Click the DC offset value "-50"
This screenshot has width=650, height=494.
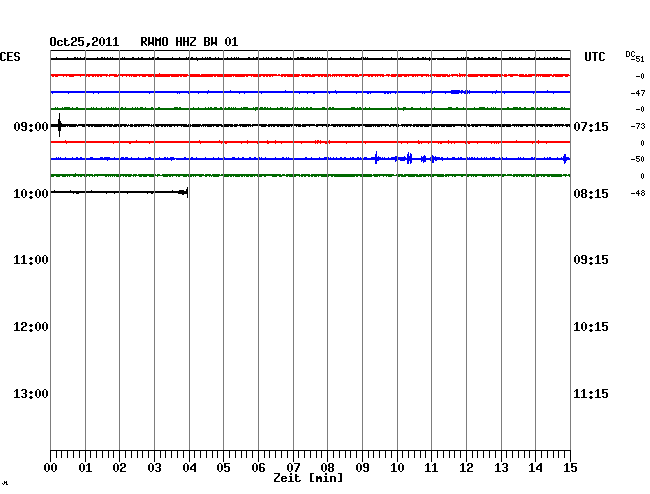[638, 159]
